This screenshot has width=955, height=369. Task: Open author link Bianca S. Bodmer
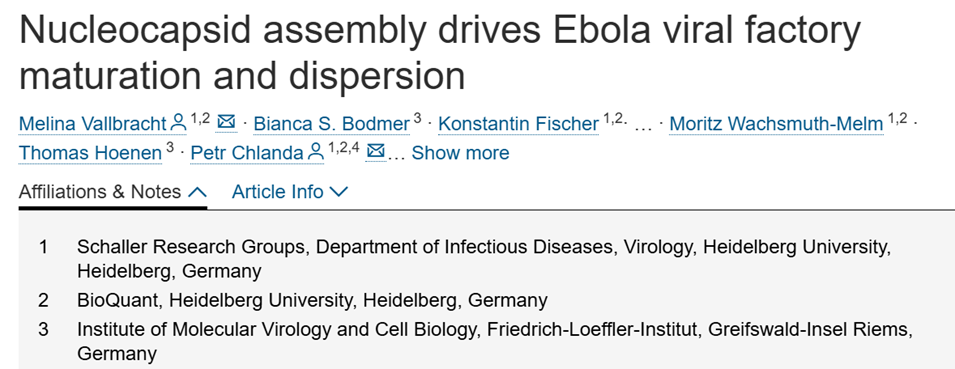(331, 124)
